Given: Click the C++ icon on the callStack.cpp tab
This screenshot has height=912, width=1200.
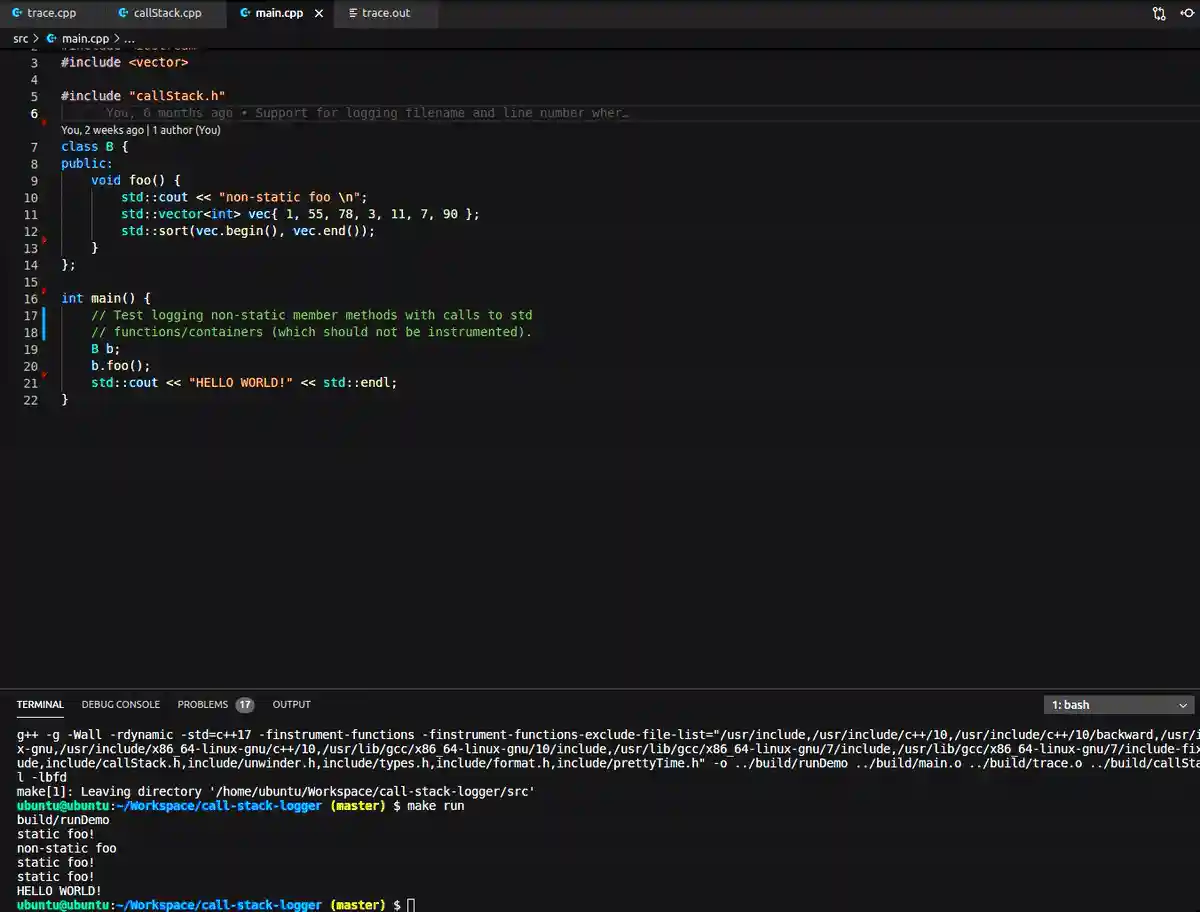Looking at the screenshot, I should click(124, 13).
